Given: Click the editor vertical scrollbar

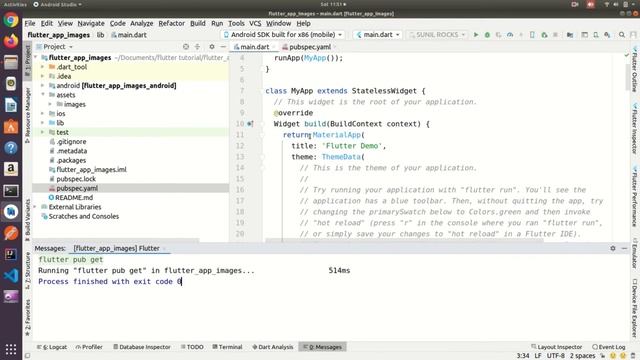Looking at the screenshot, I should [x=627, y=78].
